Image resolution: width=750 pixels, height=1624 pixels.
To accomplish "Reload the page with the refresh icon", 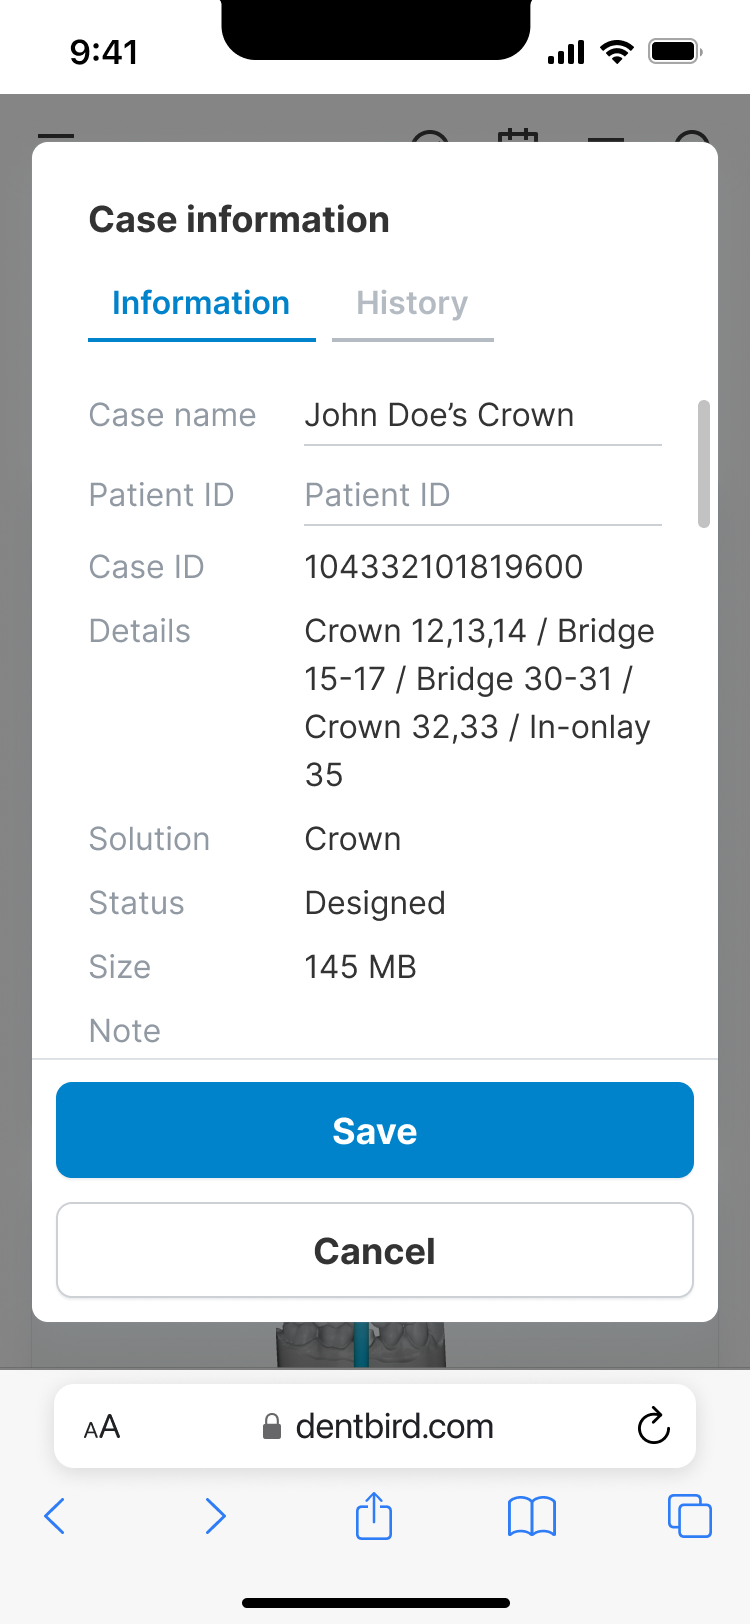I will click(653, 1427).
